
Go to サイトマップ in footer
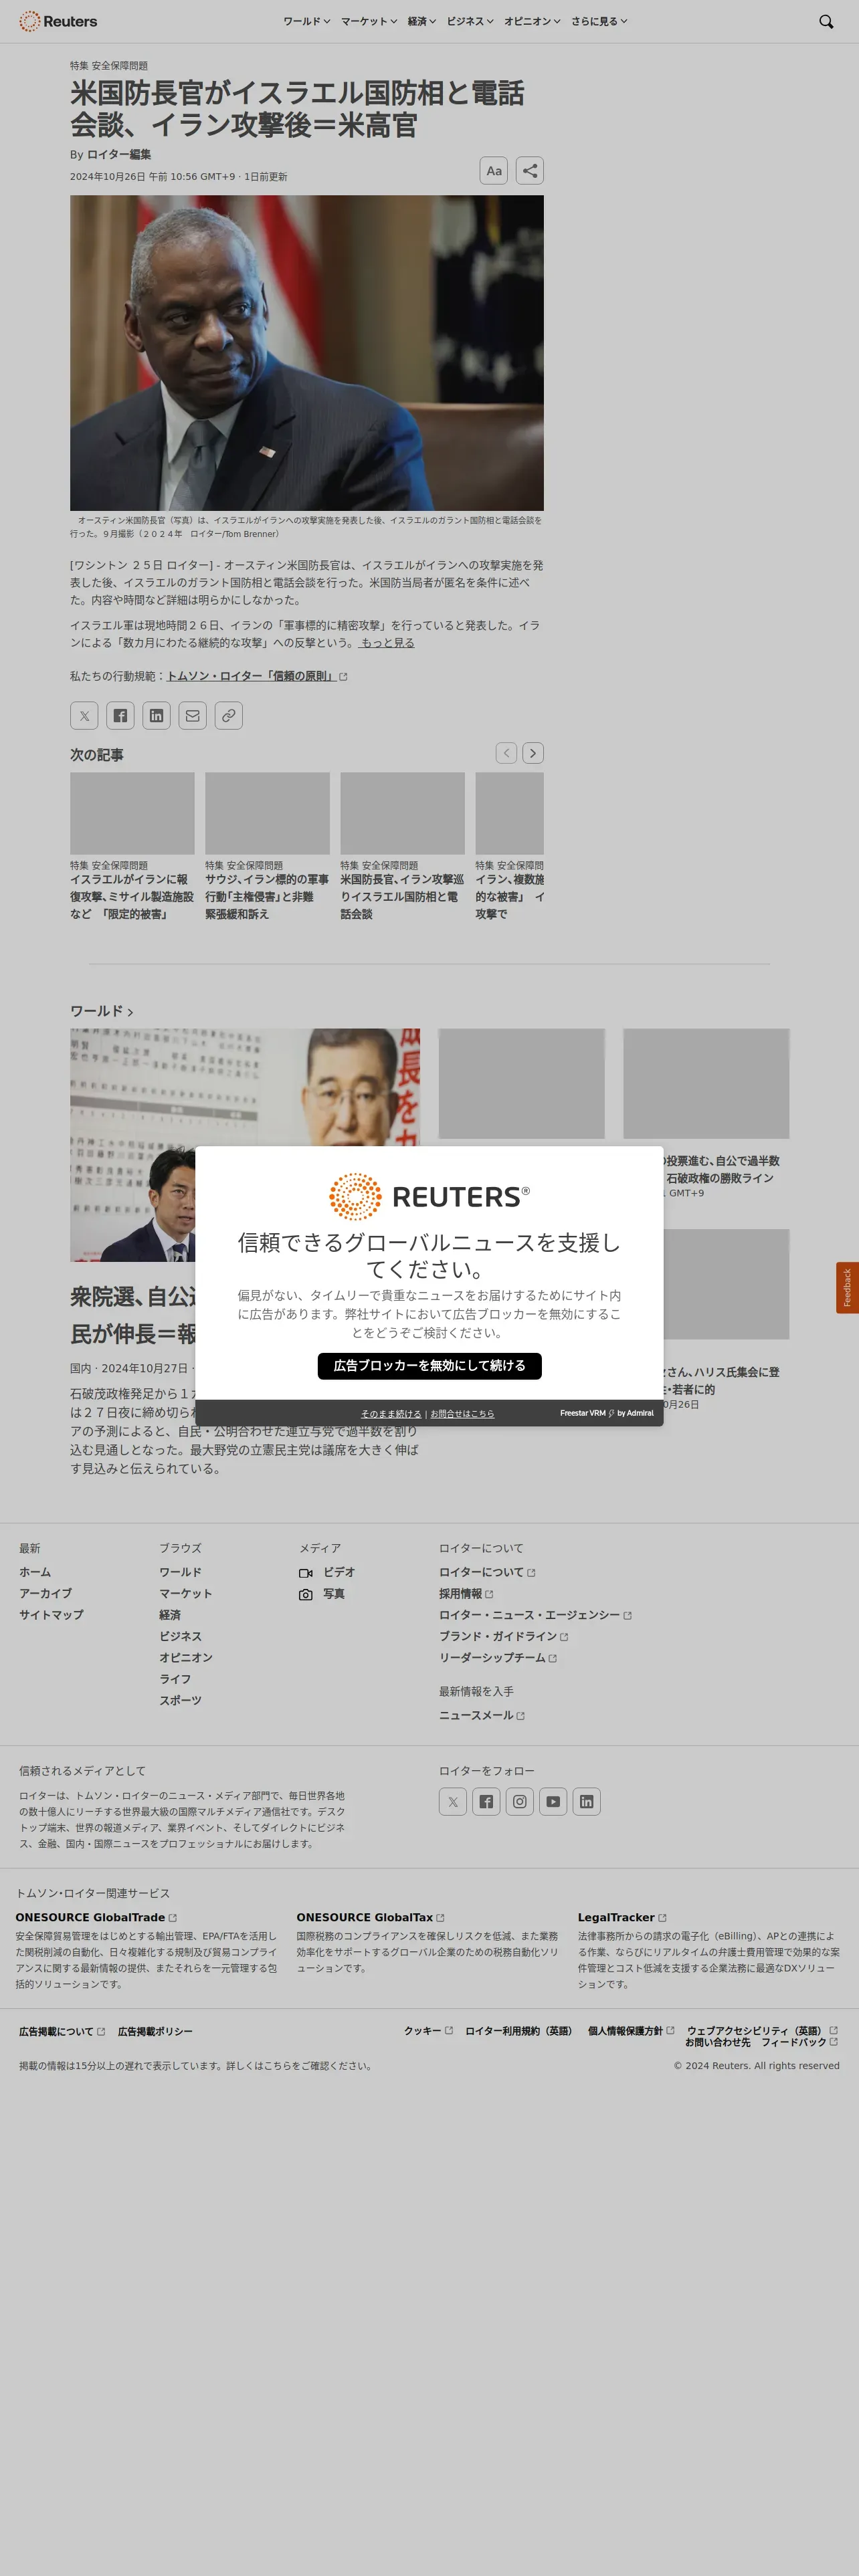pos(51,1615)
